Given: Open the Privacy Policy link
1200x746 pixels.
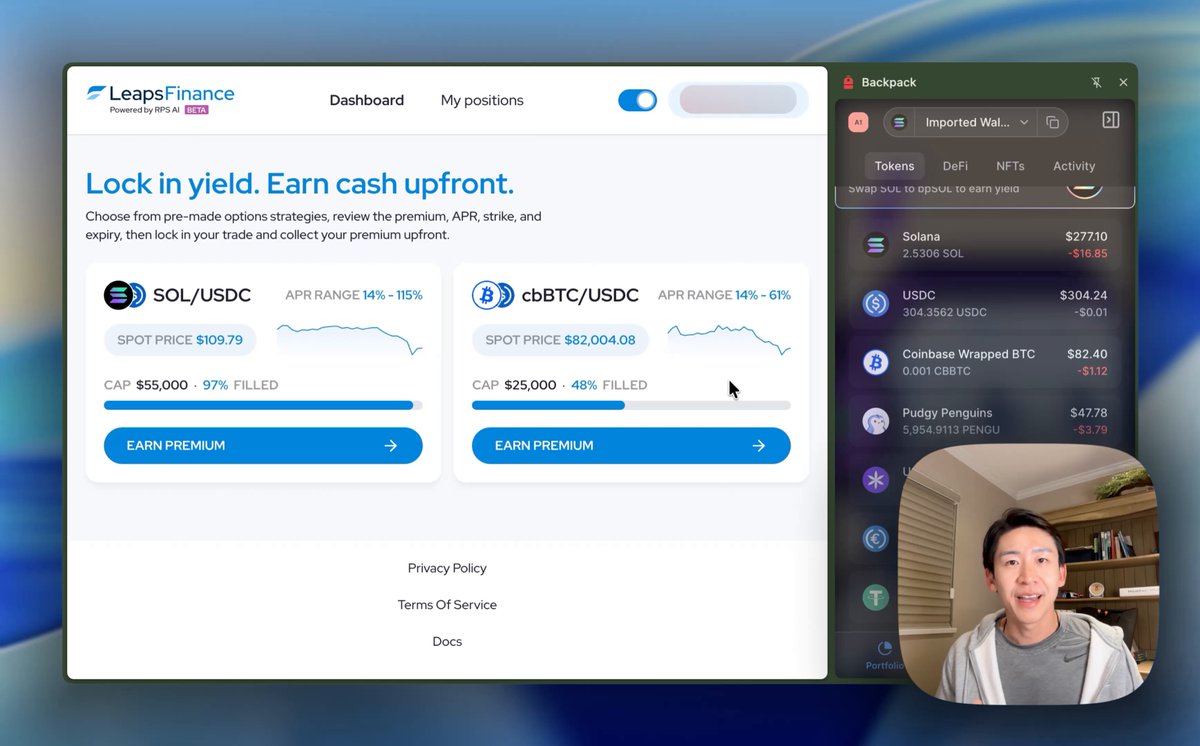Looking at the screenshot, I should (x=447, y=568).
